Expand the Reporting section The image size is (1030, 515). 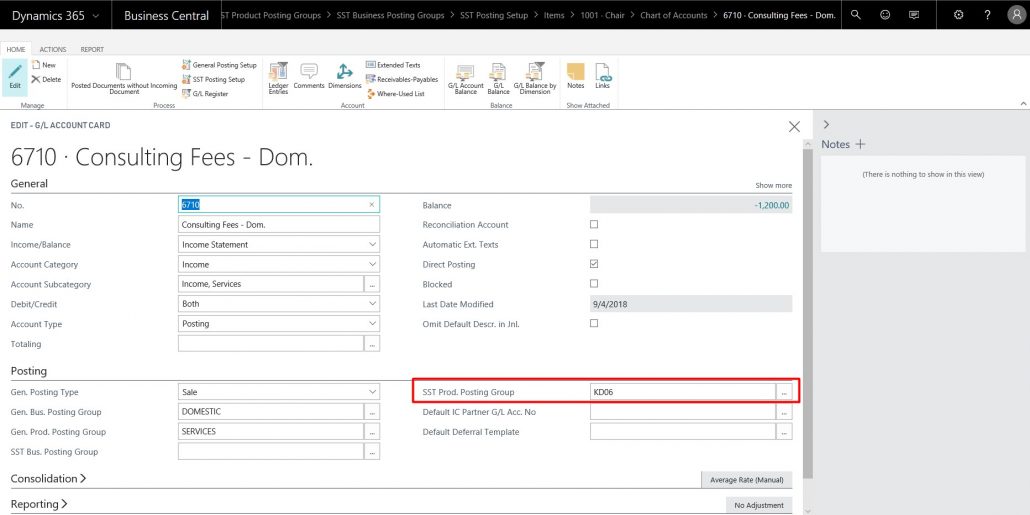(x=39, y=504)
